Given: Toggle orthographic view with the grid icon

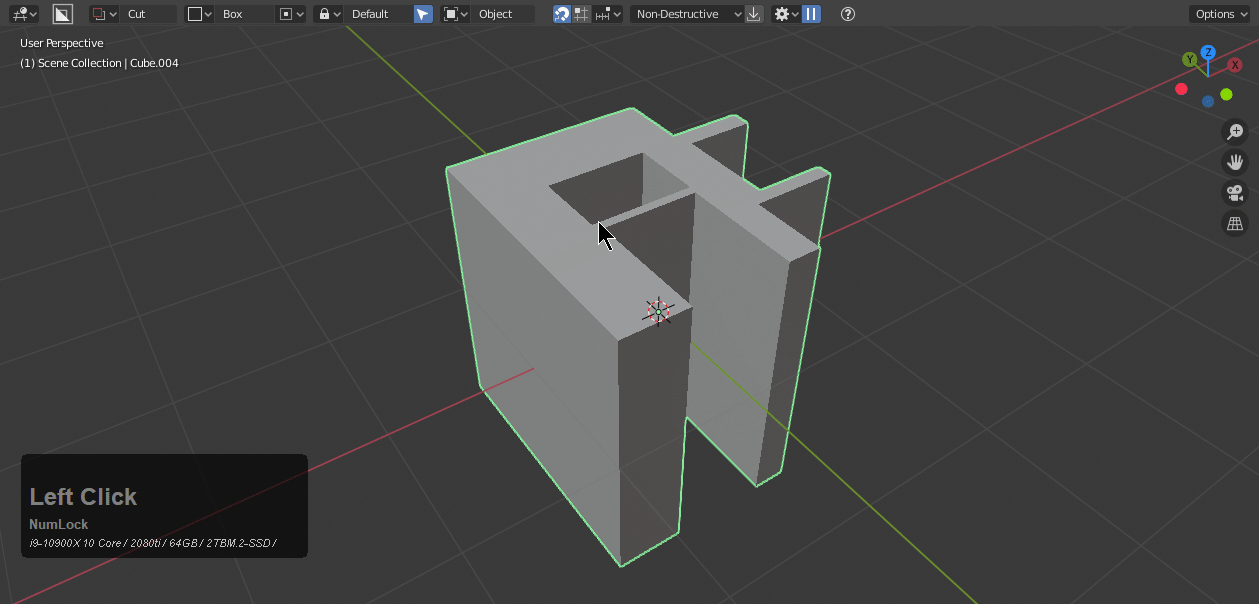Looking at the screenshot, I should click(1235, 223).
